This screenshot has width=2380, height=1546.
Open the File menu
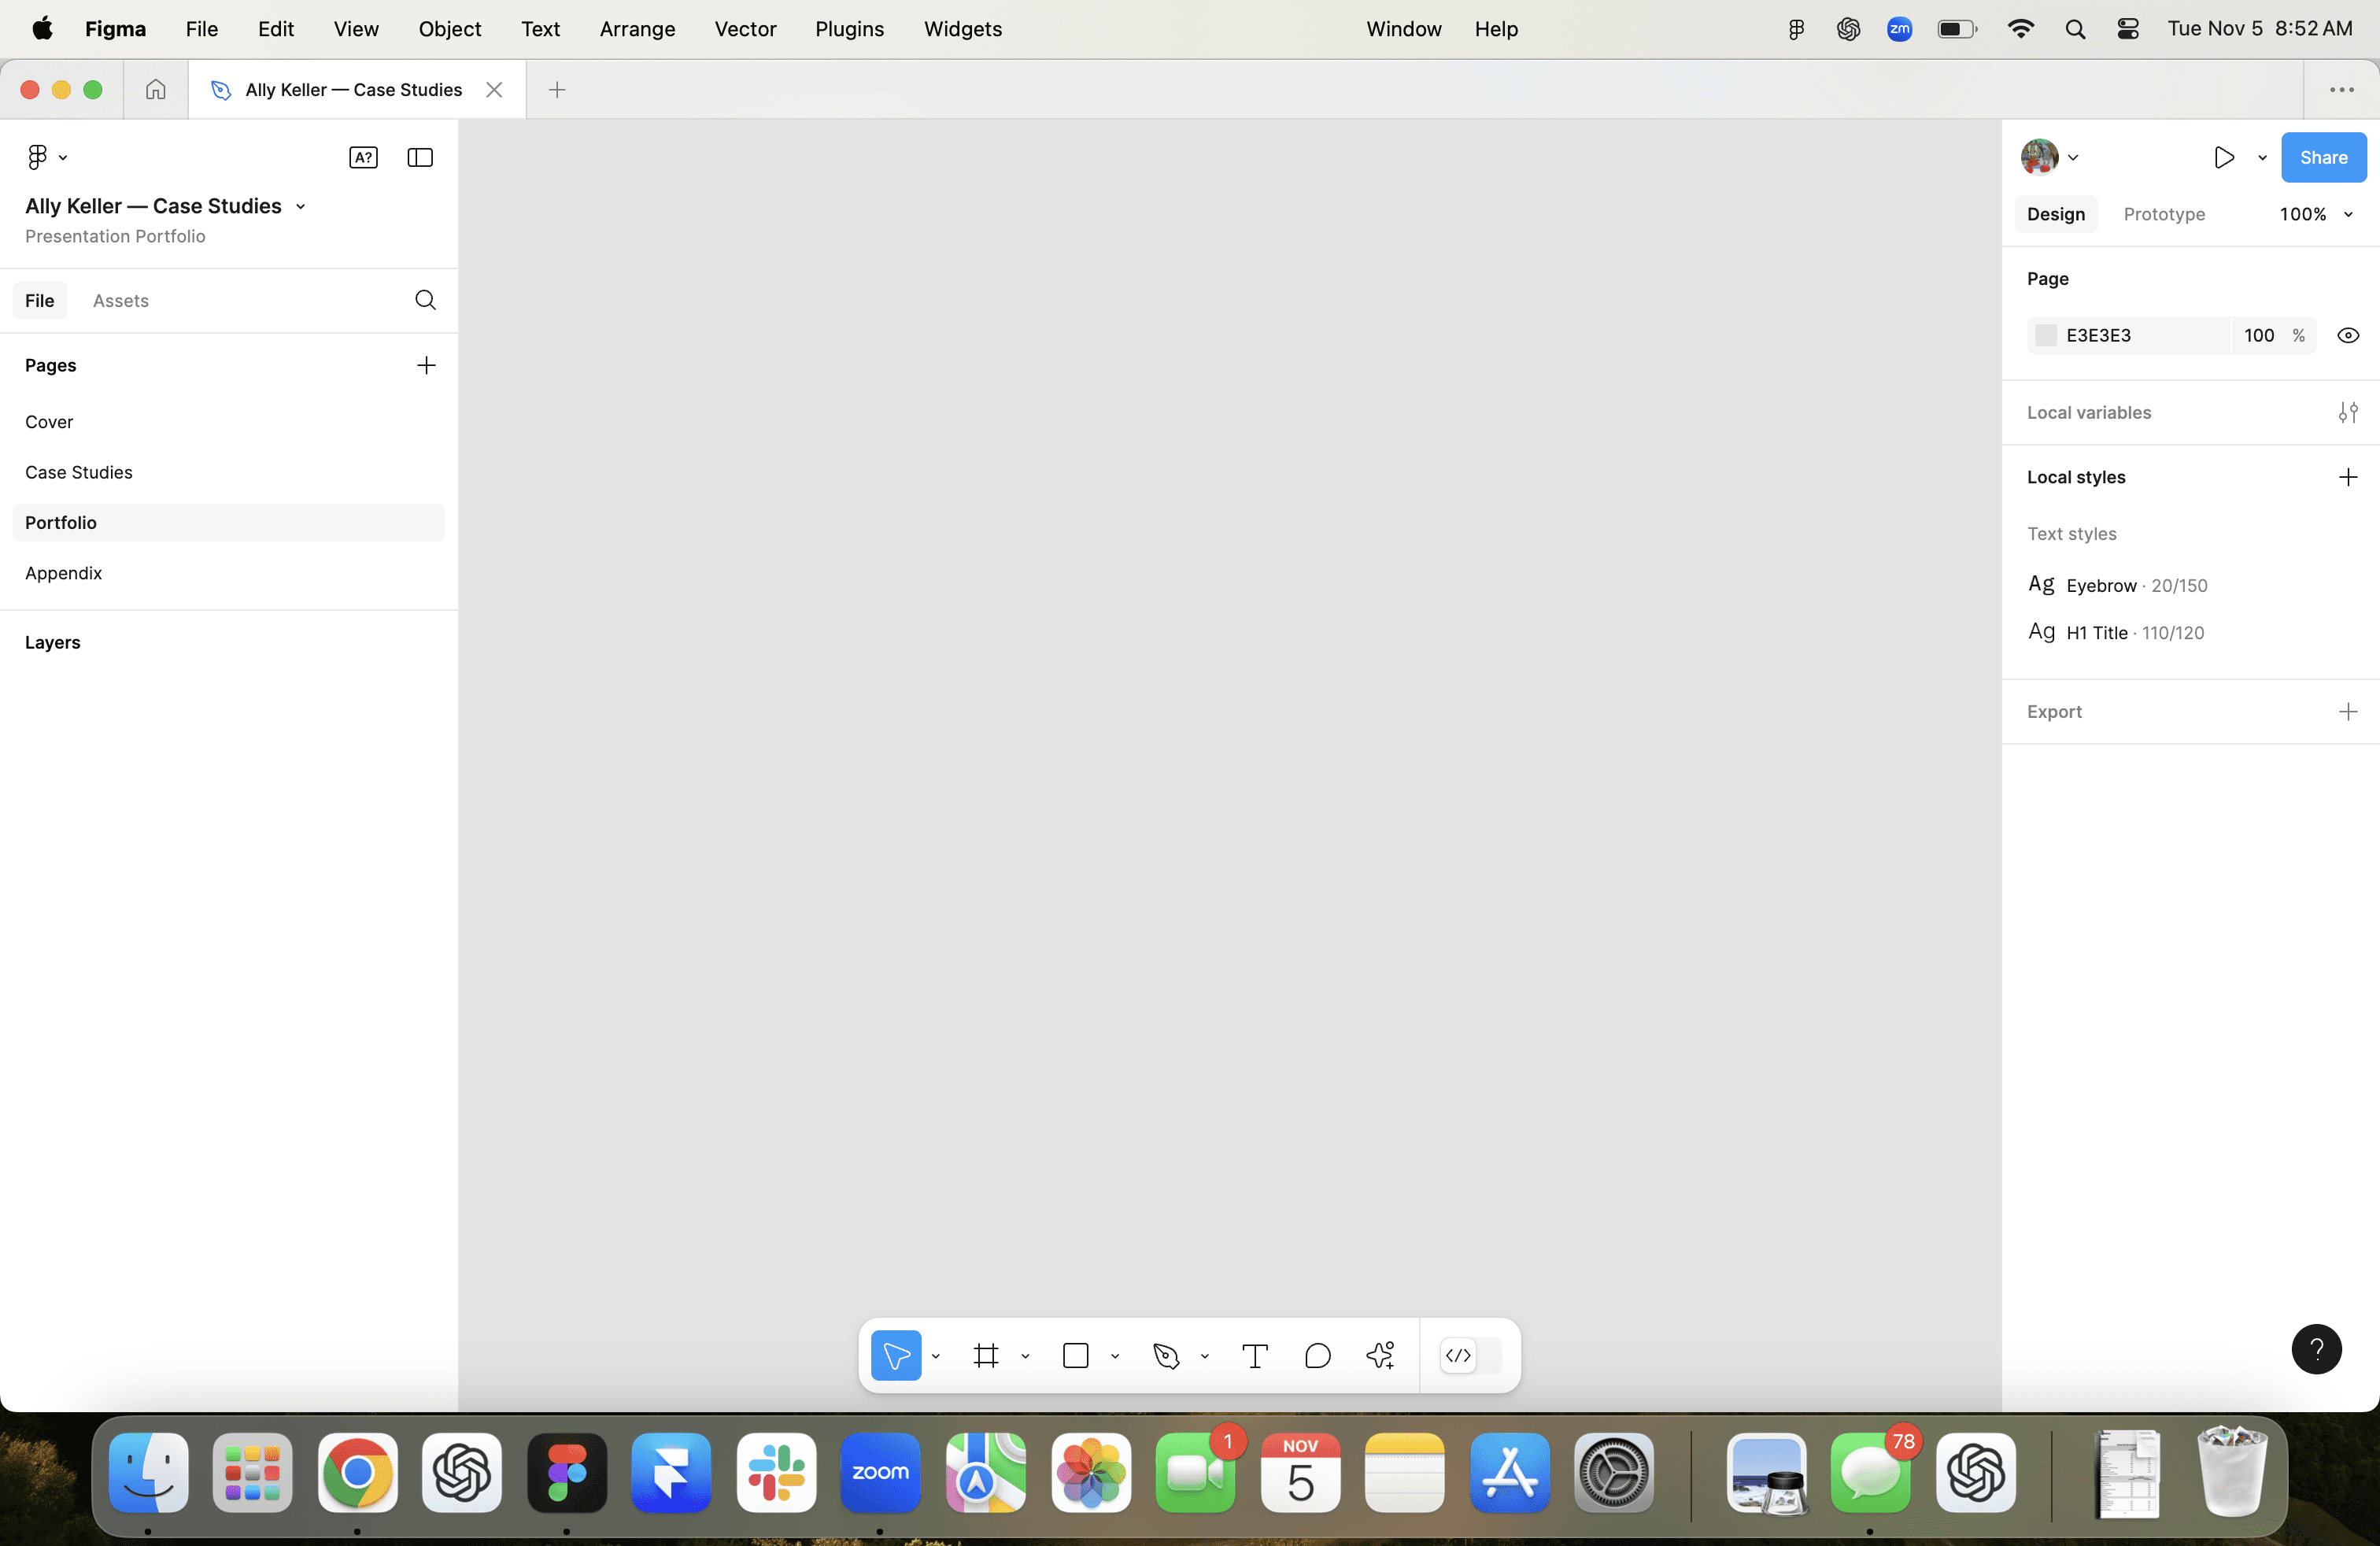(201, 29)
